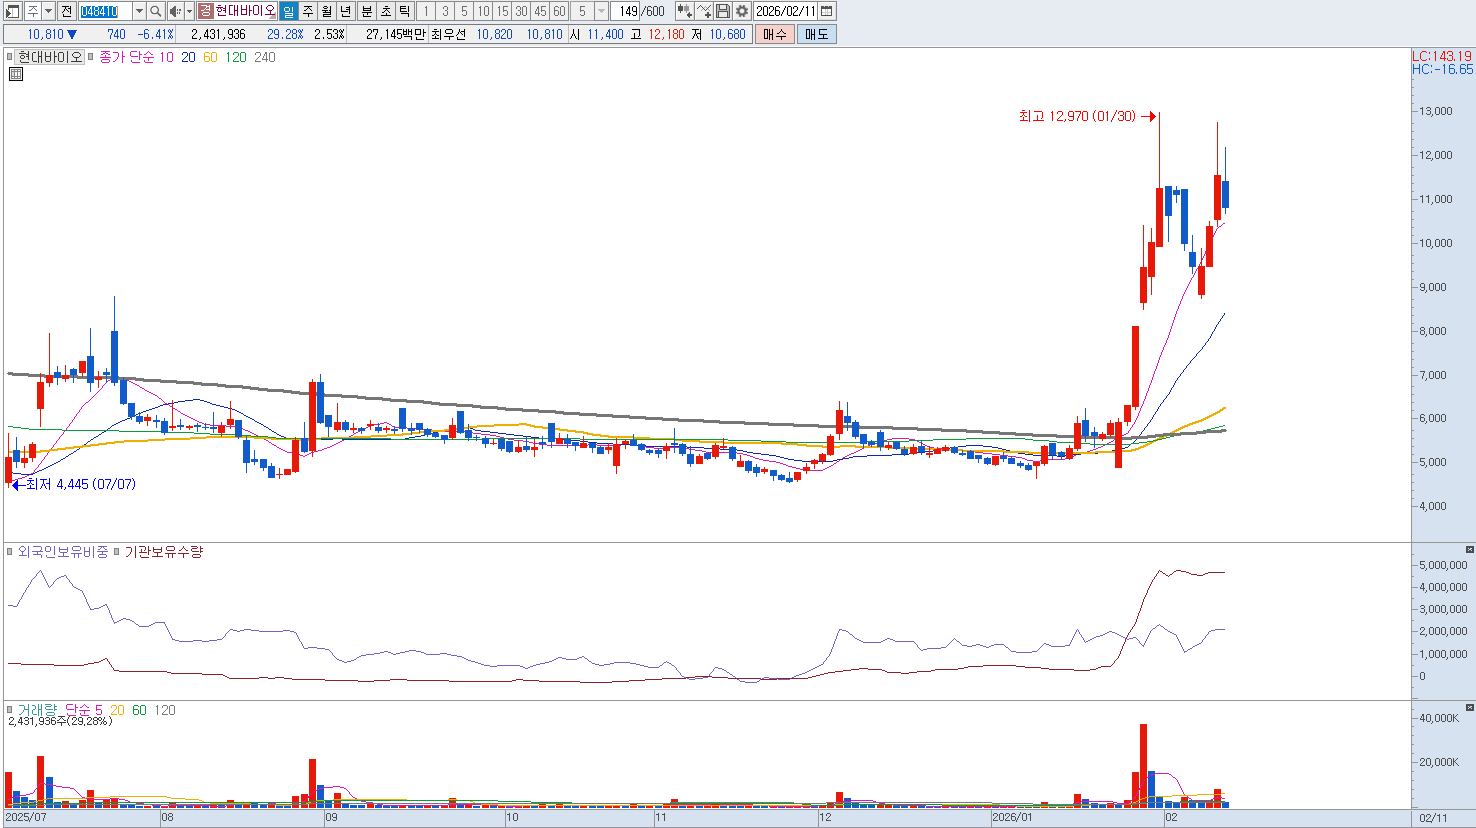Click the line drawing tool icon

[704, 11]
